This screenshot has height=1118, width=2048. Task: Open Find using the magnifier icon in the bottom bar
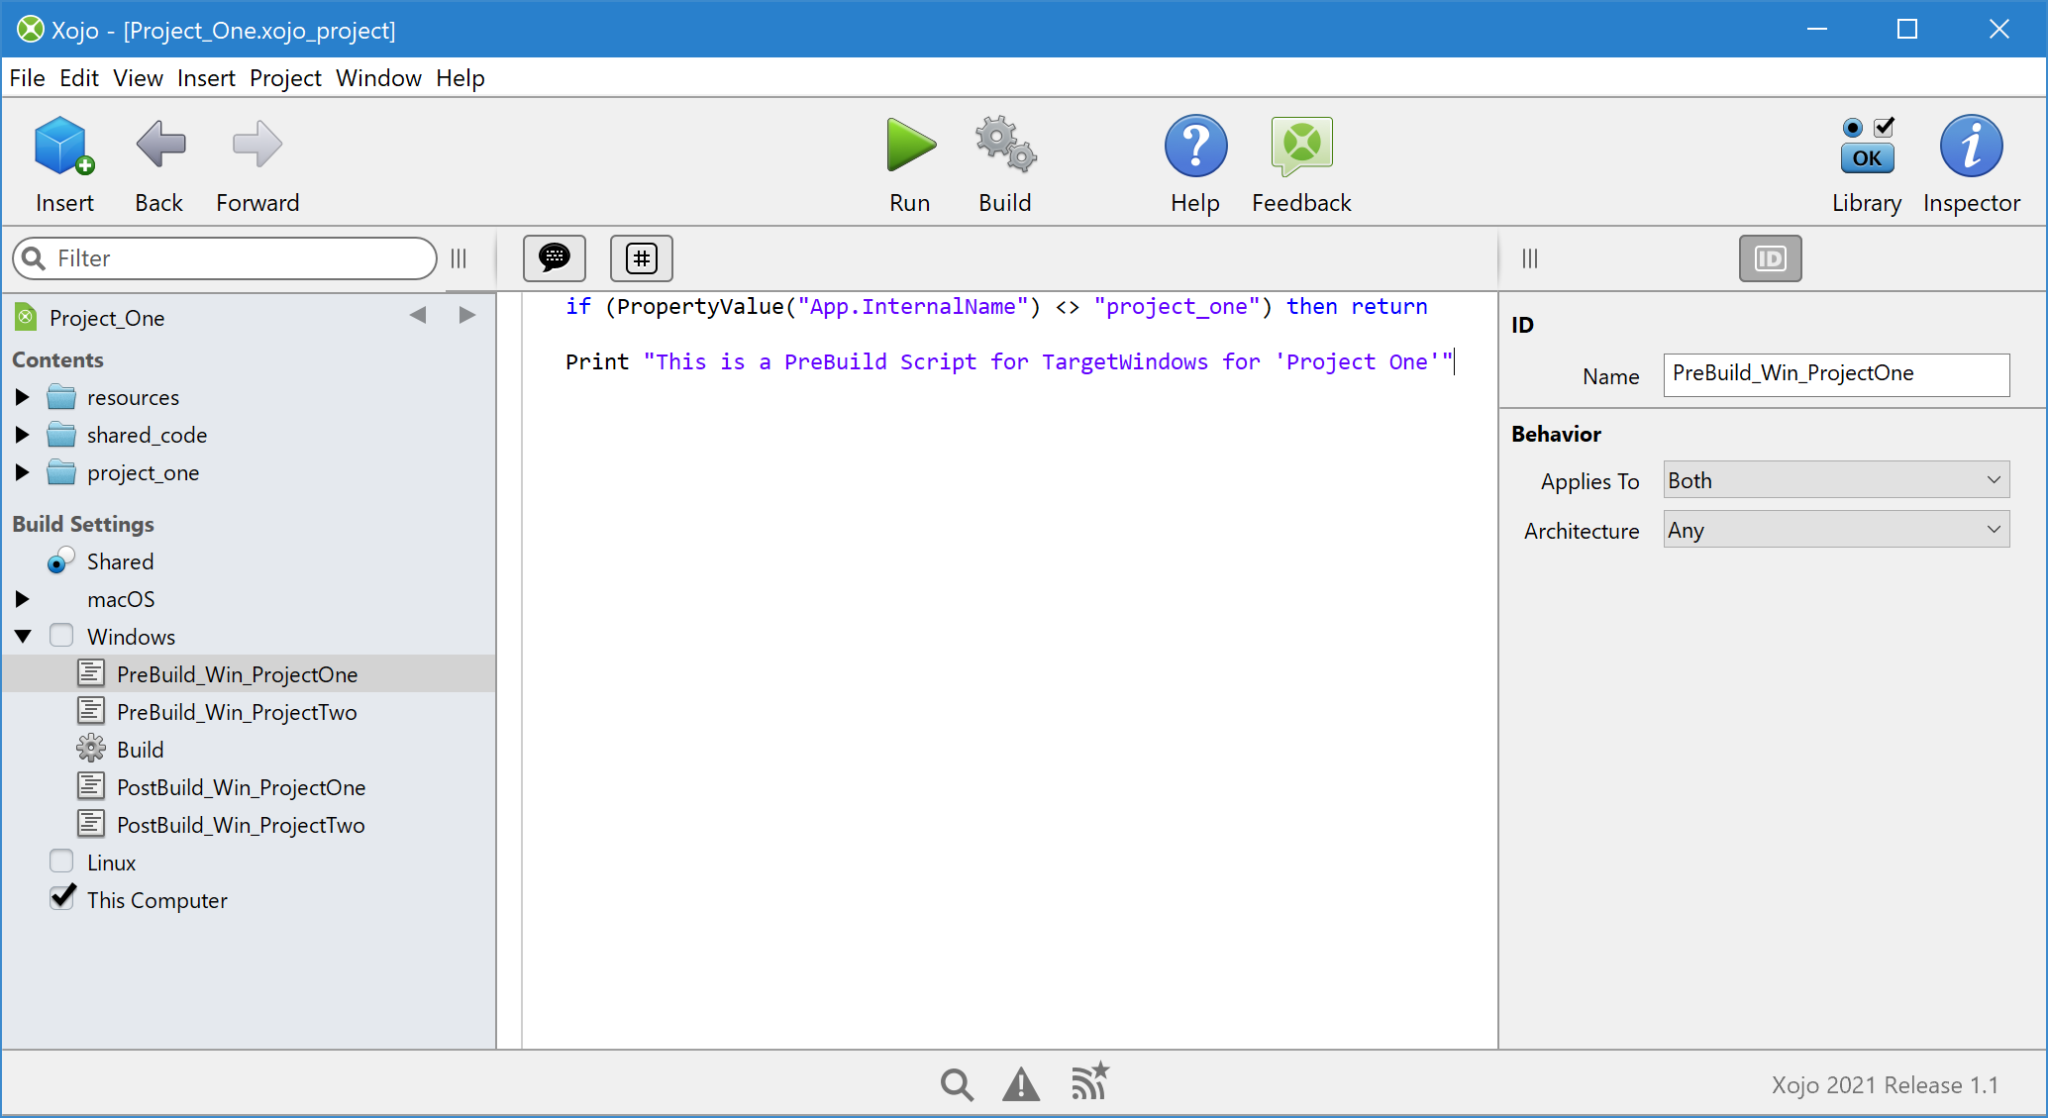click(x=957, y=1084)
